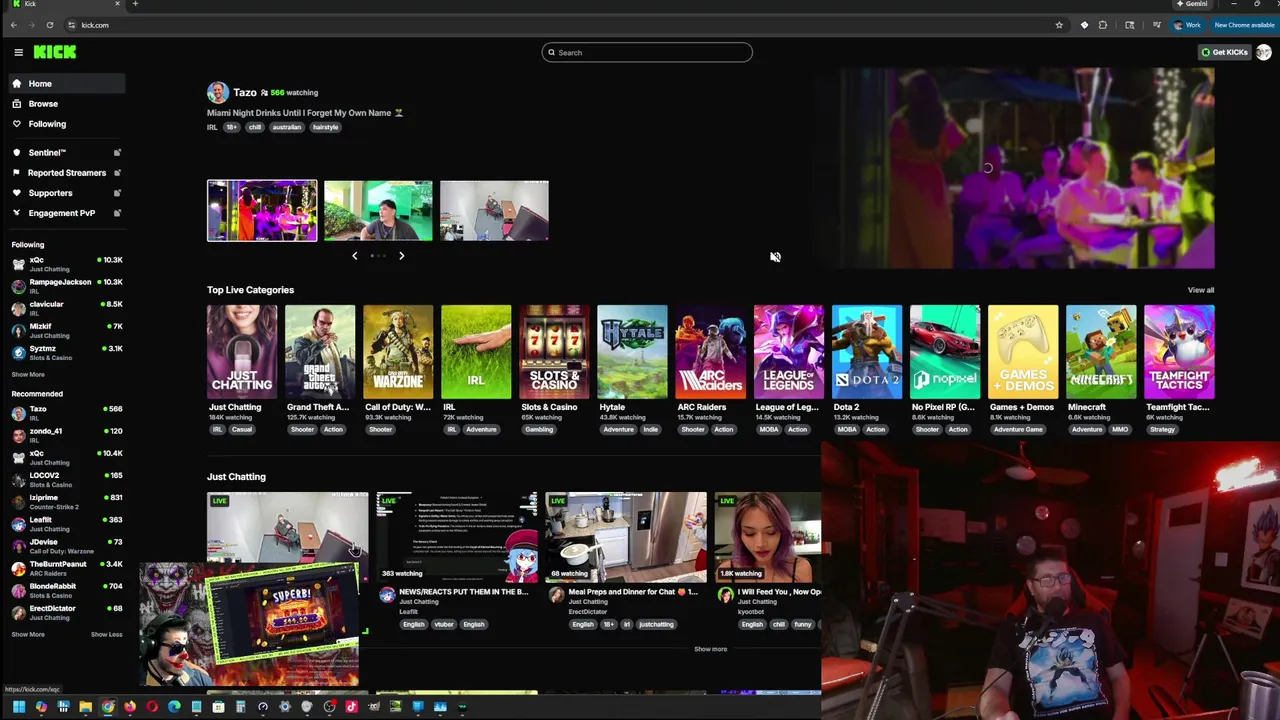Screen dimensions: 1280x720
Task: Select the third featured stream thumbnail
Action: 494,211
